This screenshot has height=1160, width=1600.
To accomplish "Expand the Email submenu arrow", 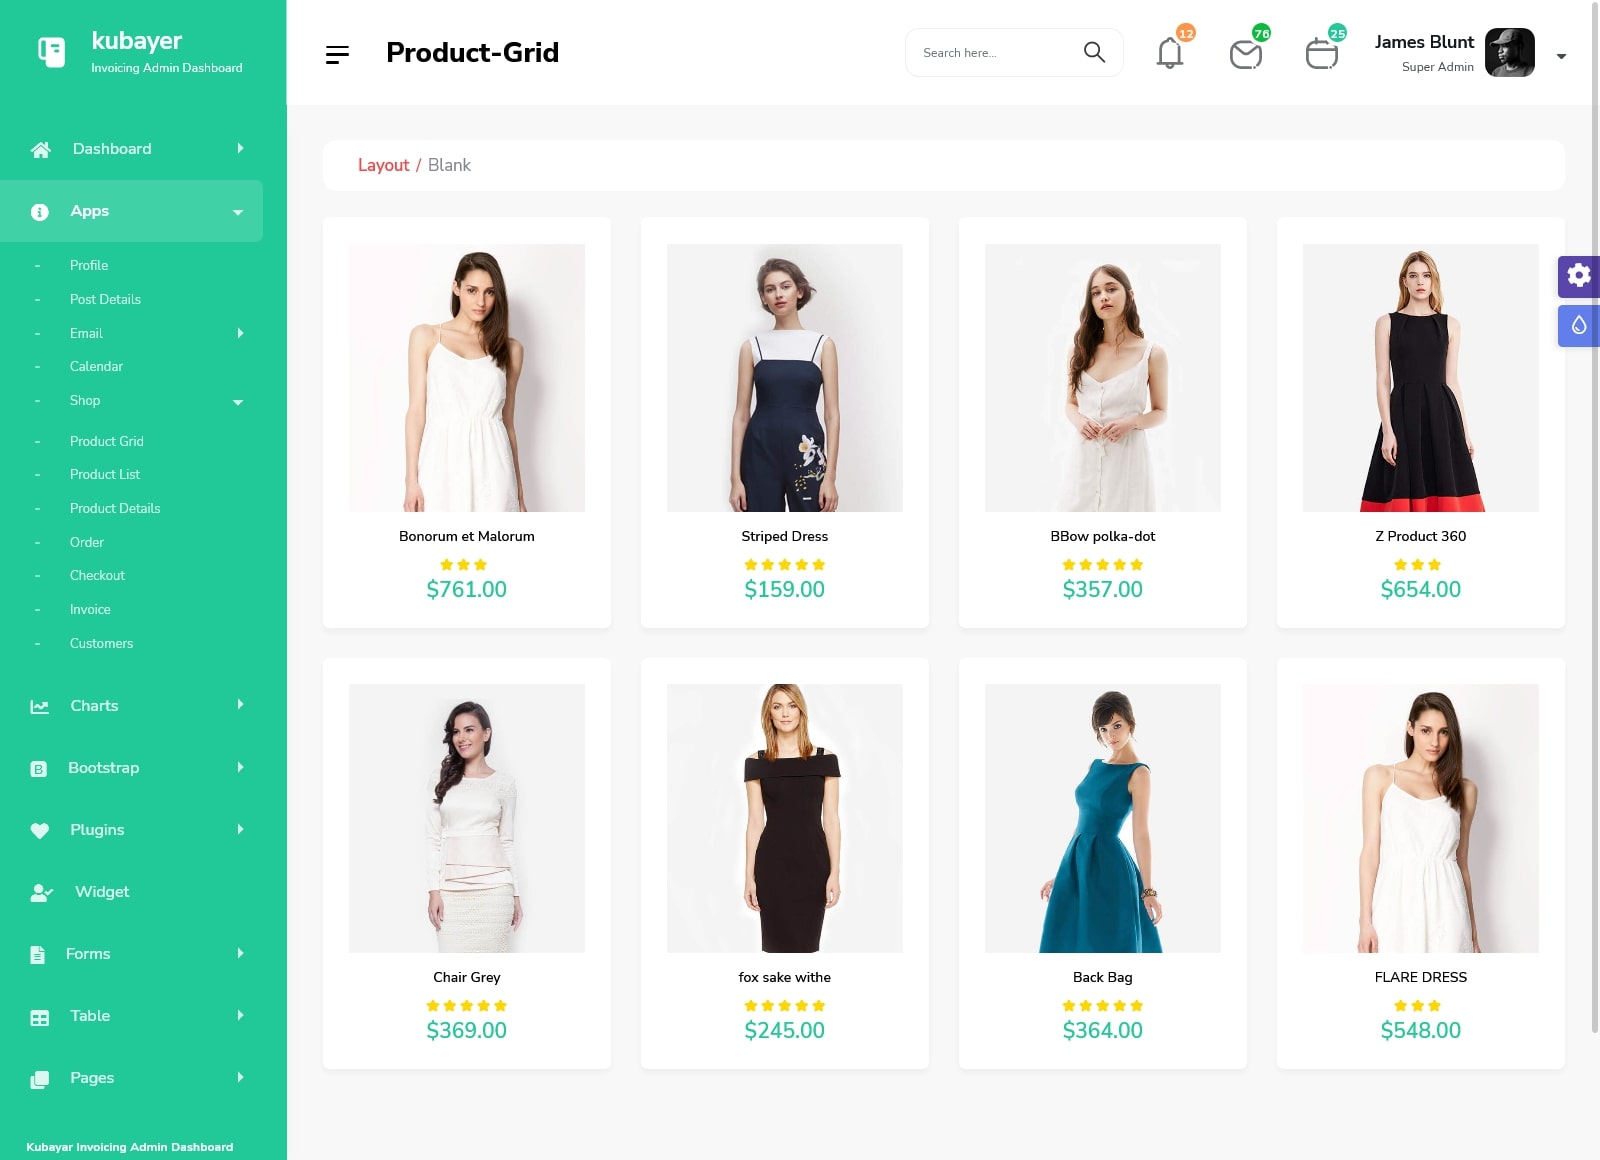I will tap(240, 333).
